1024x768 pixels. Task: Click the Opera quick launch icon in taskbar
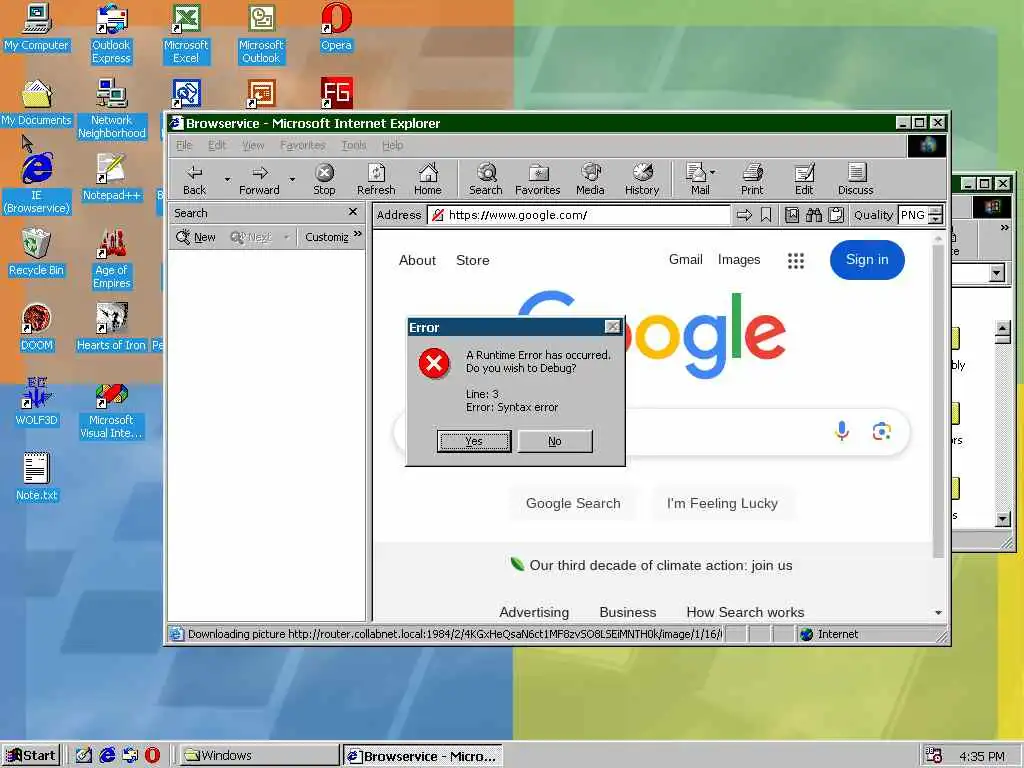[x=152, y=756]
